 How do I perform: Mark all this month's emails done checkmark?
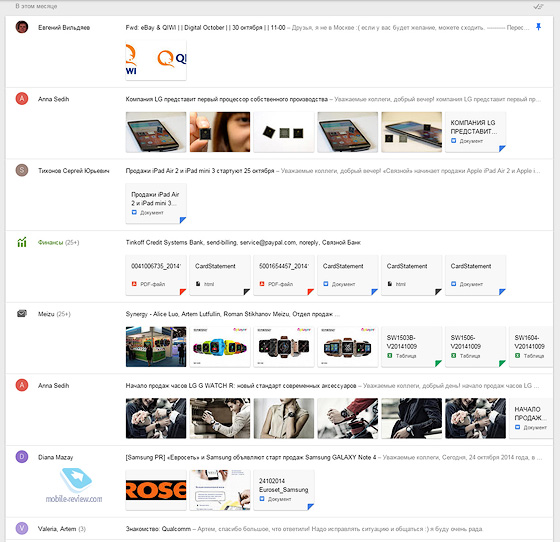pyautogui.click(x=538, y=6)
